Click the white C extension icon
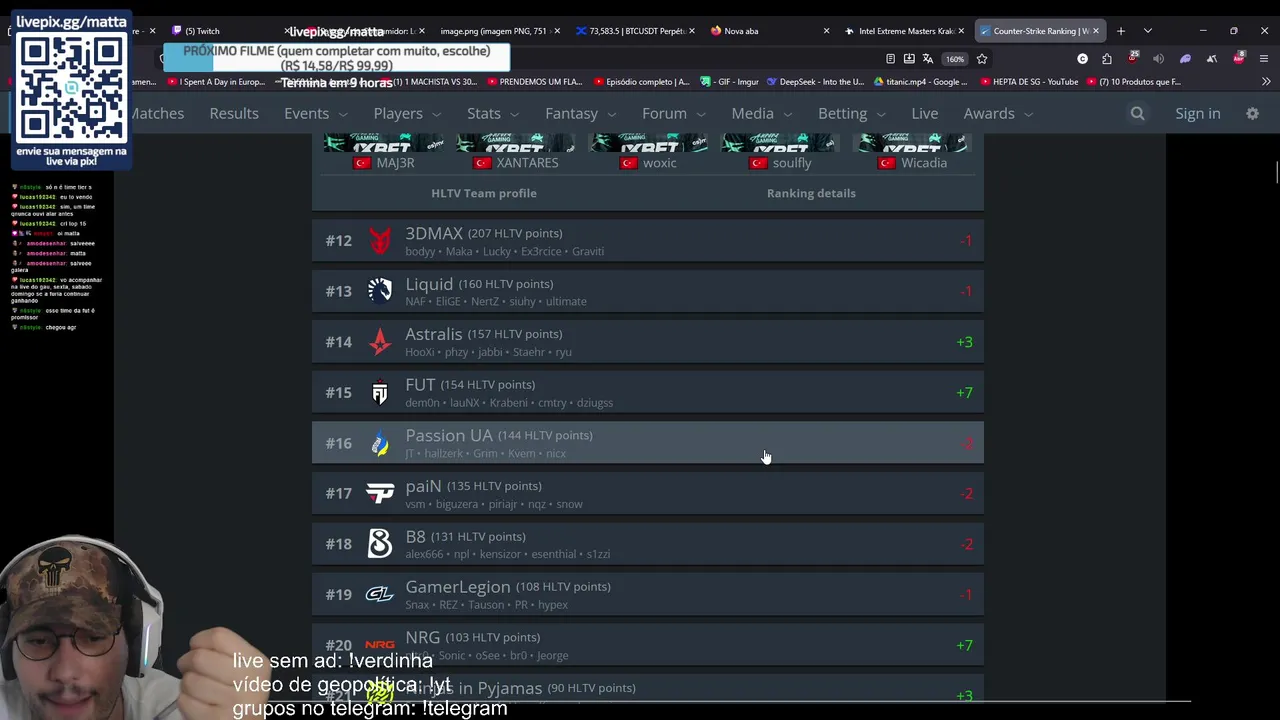 (x=1082, y=59)
